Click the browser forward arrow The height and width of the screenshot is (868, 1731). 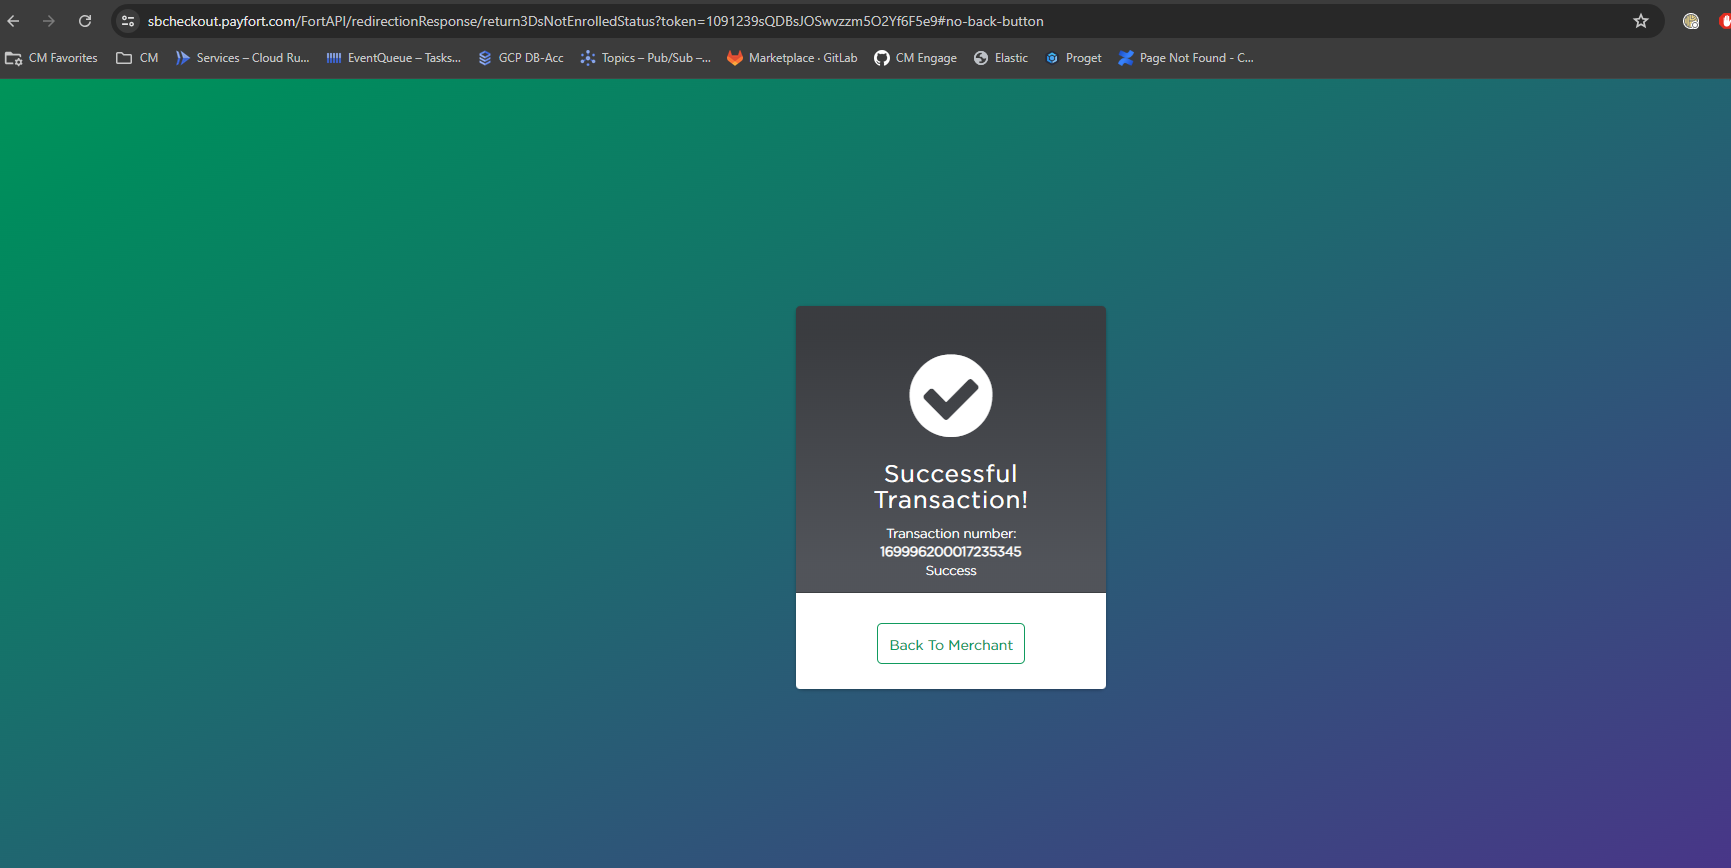tap(49, 21)
